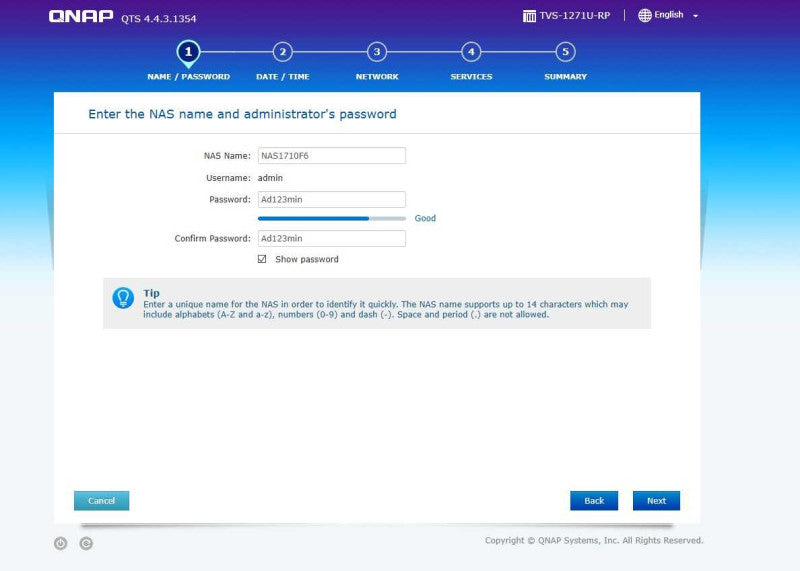Jump to step 5 Summary

565,52
